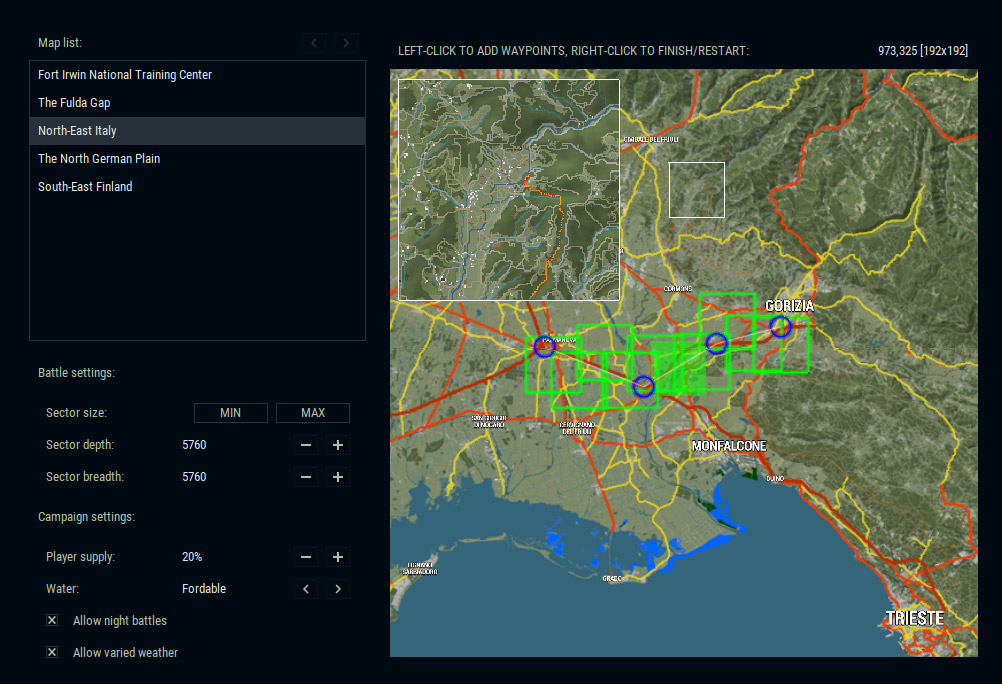The image size is (1002, 684).
Task: Disable Allow varied weather checkbox
Action: (x=52, y=653)
